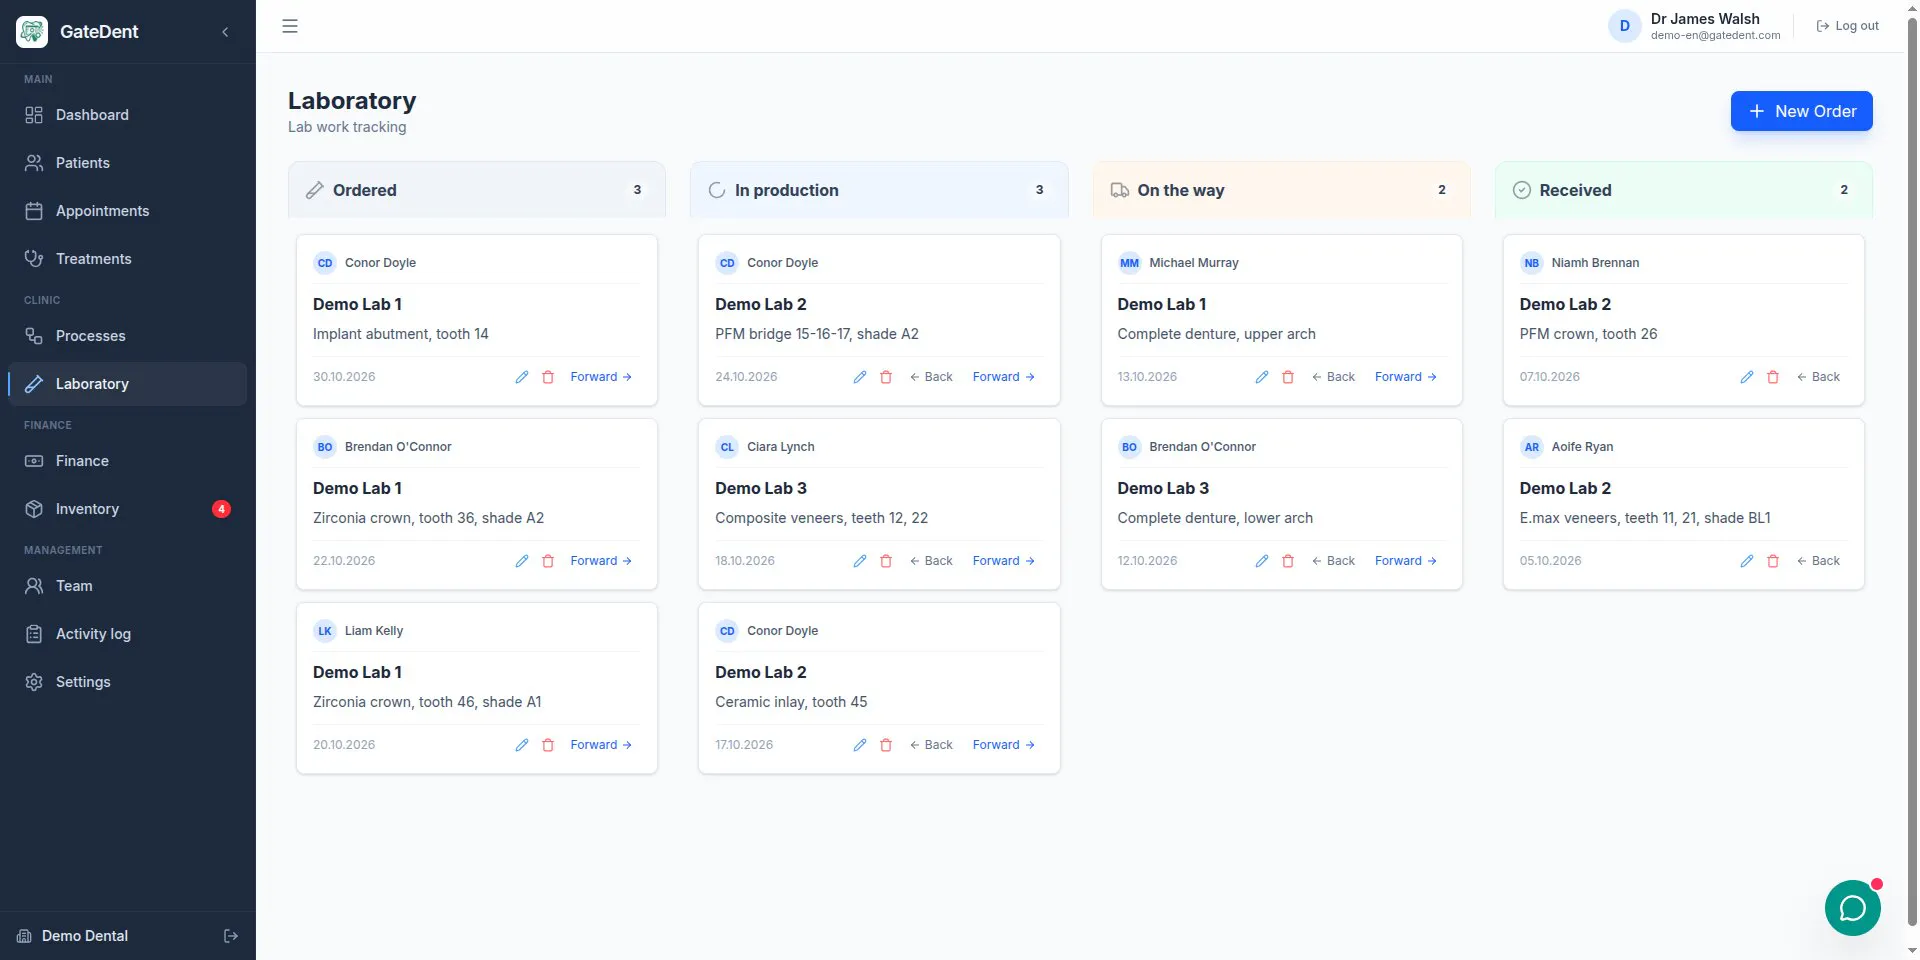Viewport: 1920px width, 960px height.
Task: Click the GateDent logo icon
Action: click(32, 32)
